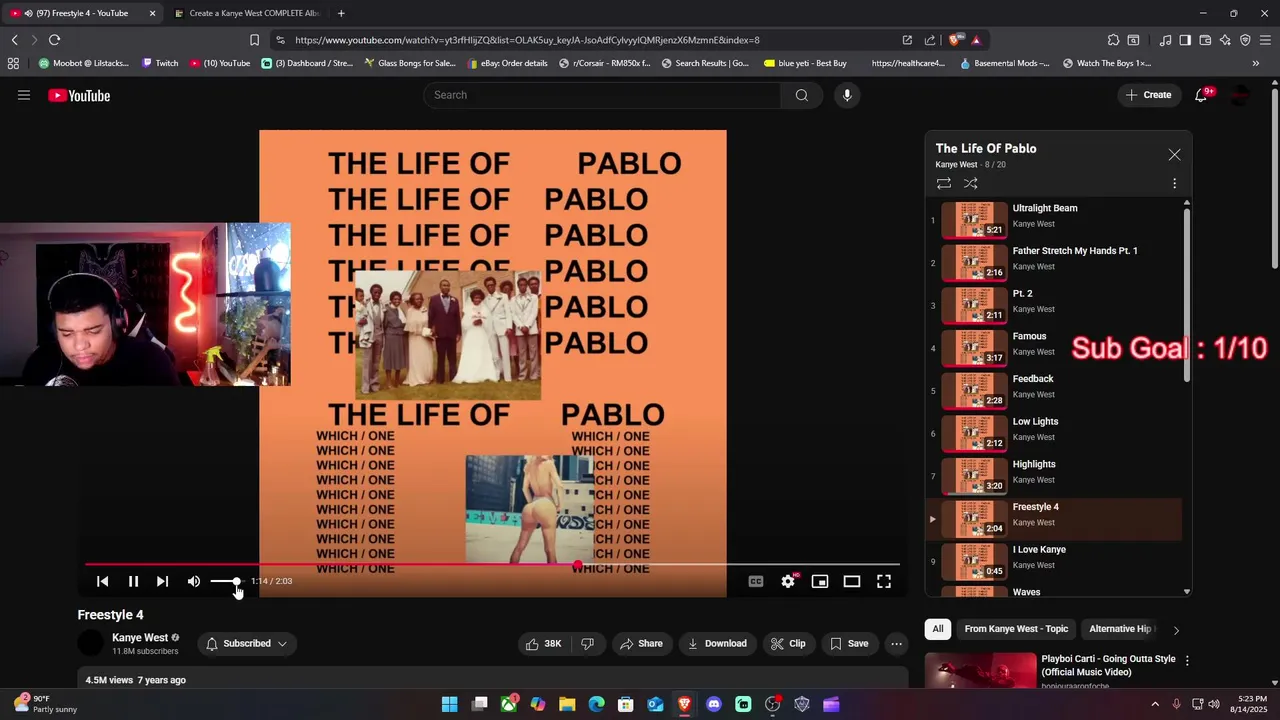This screenshot has height=720, width=1280.
Task: Open more actions ellipsis beside Save
Action: 896,643
